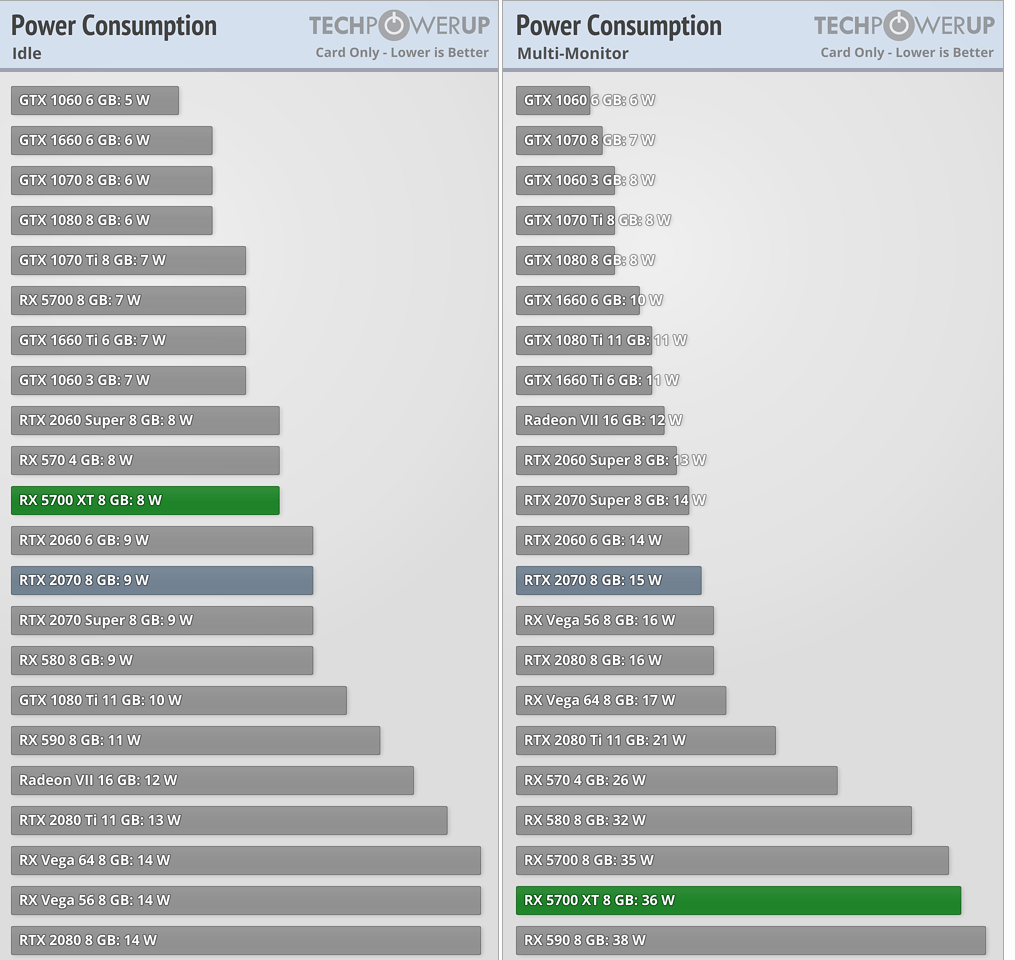Click GTX 1060 3 GB: 8 W multi-monitor bar

tap(565, 181)
